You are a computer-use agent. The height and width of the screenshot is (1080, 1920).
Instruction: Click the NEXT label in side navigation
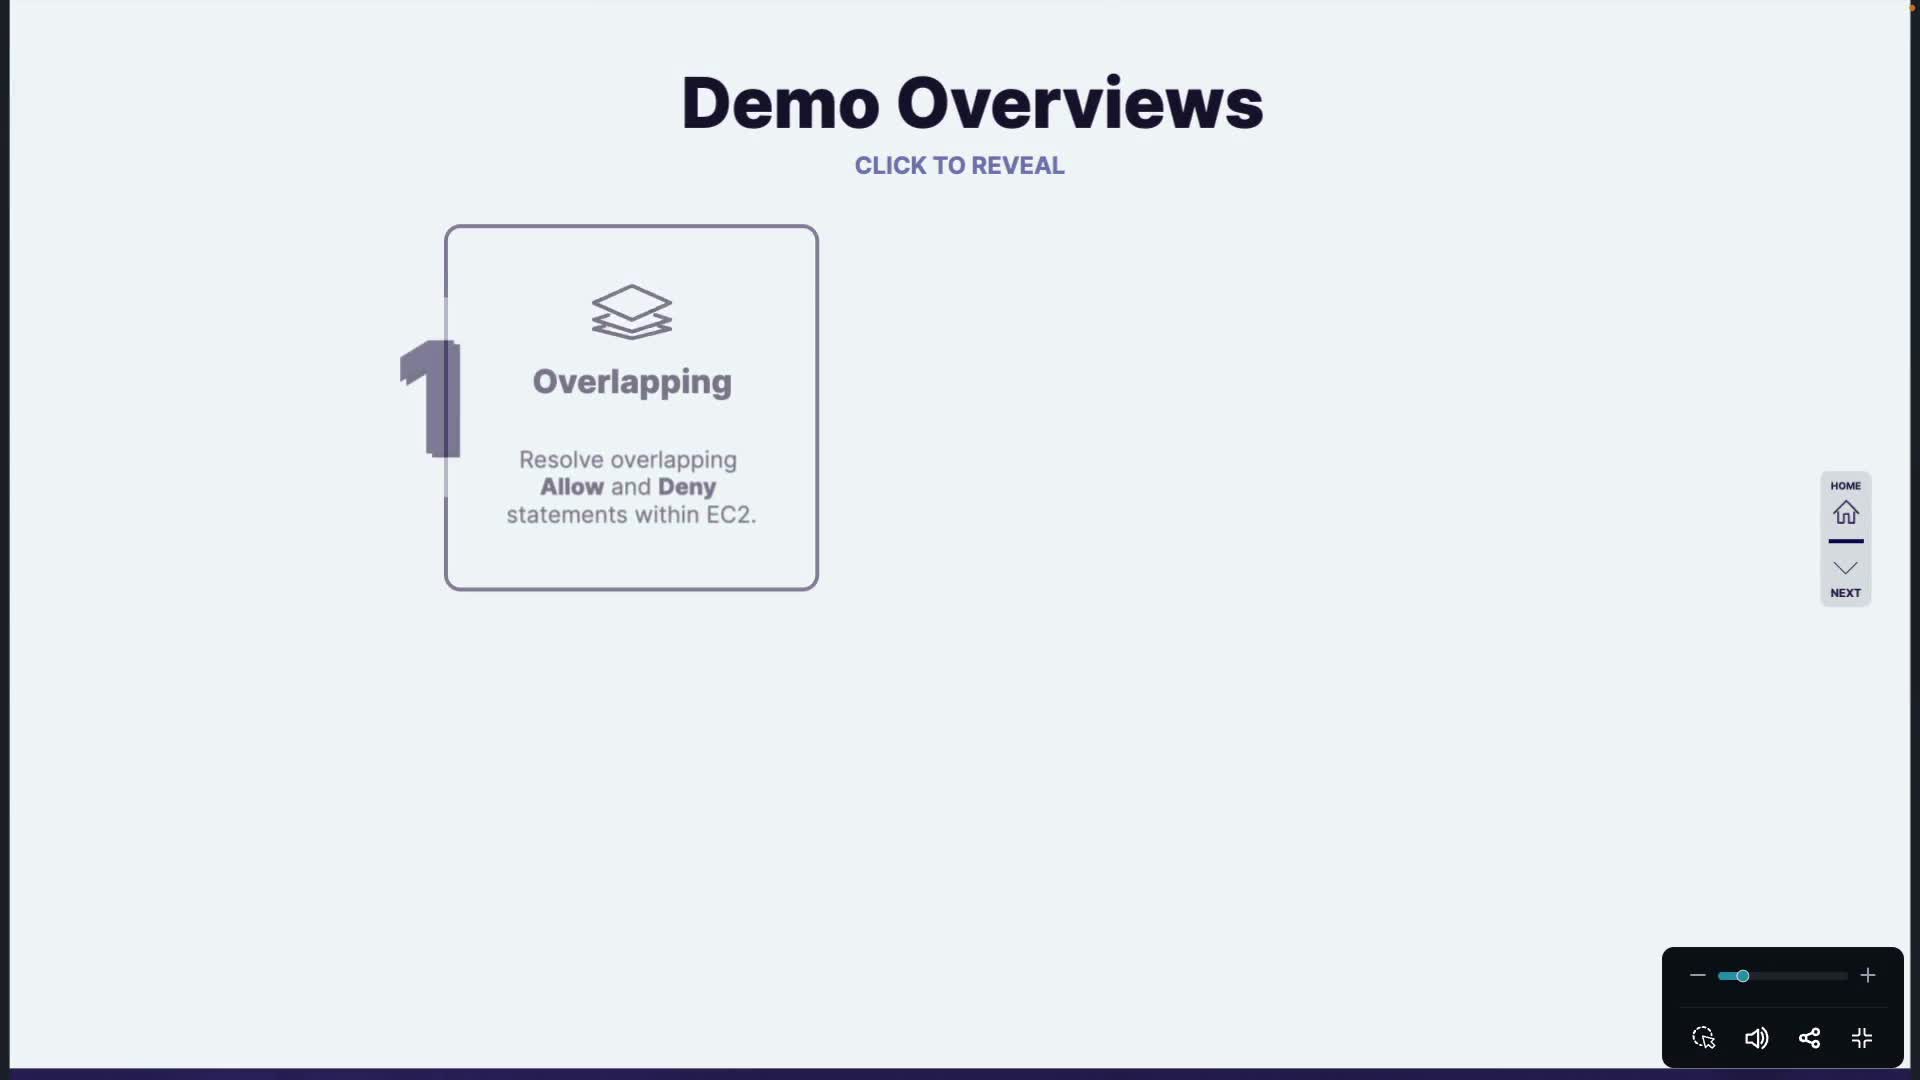[1845, 593]
